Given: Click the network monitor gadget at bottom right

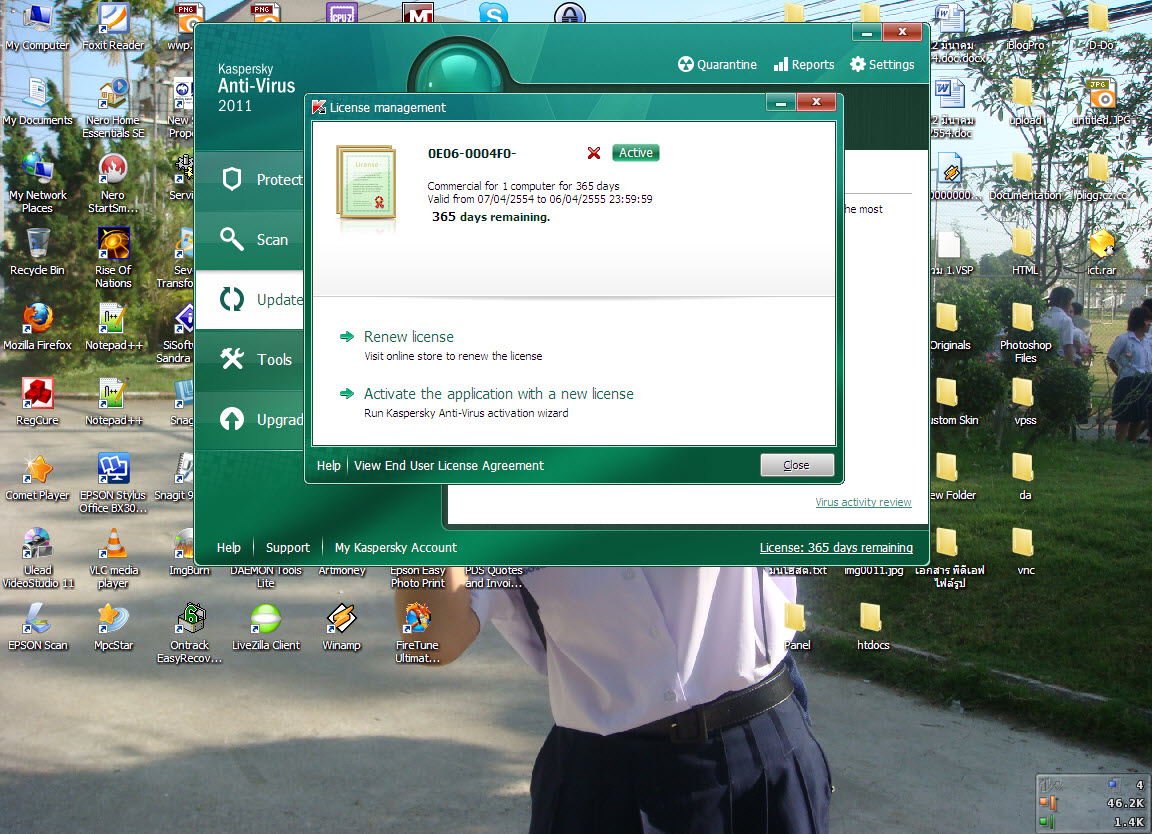Looking at the screenshot, I should point(1092,803).
